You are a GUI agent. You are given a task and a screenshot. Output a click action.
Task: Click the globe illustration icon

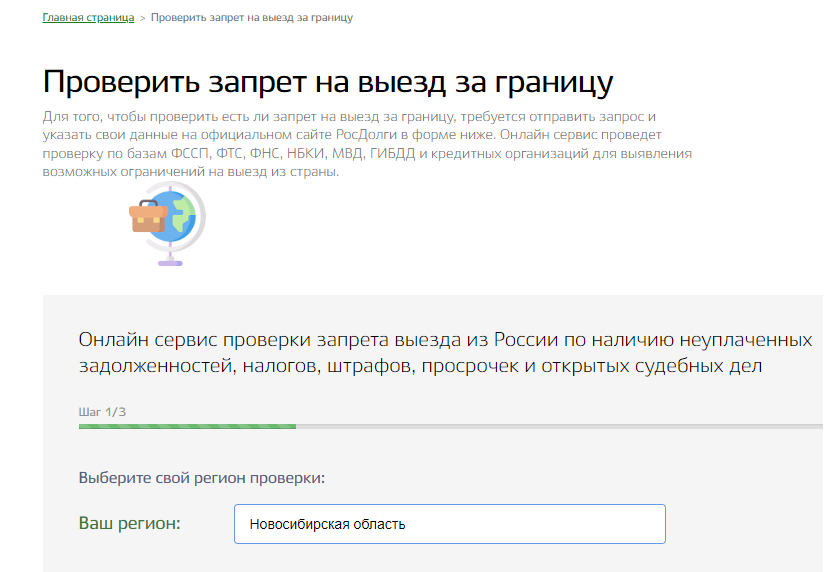tap(170, 222)
